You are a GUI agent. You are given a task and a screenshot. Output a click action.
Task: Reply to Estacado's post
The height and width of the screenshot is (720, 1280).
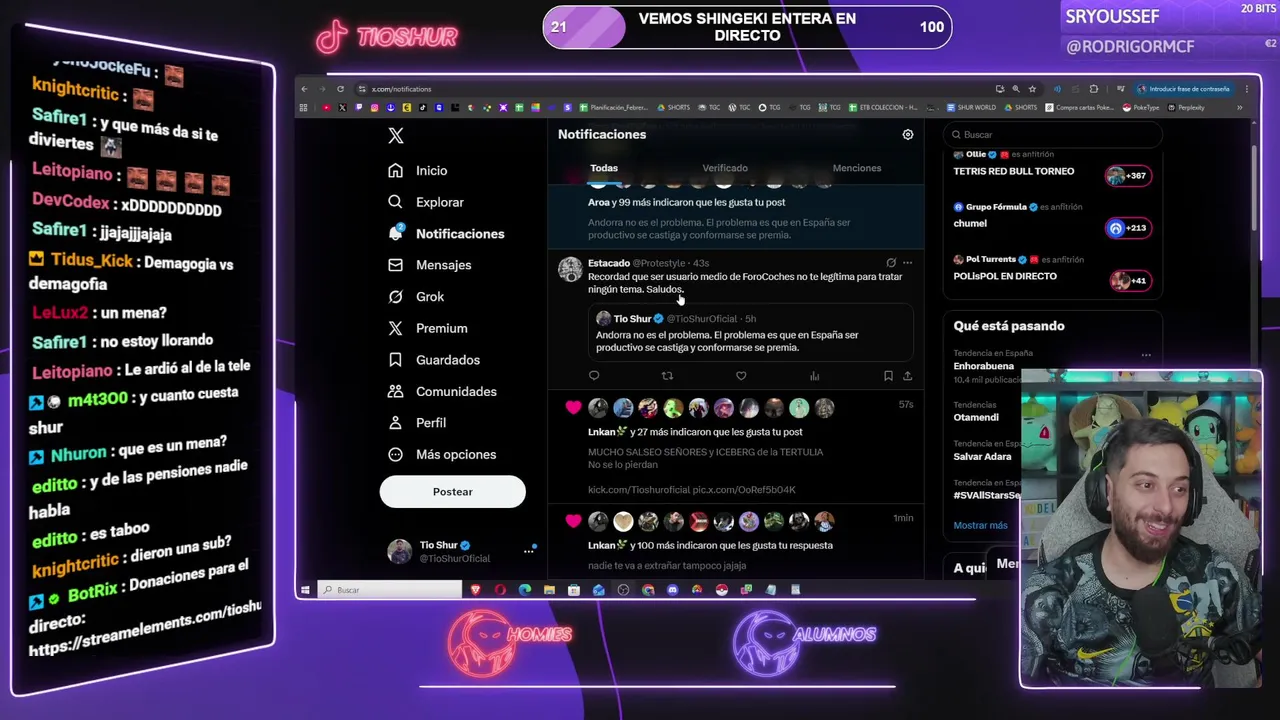click(x=594, y=376)
